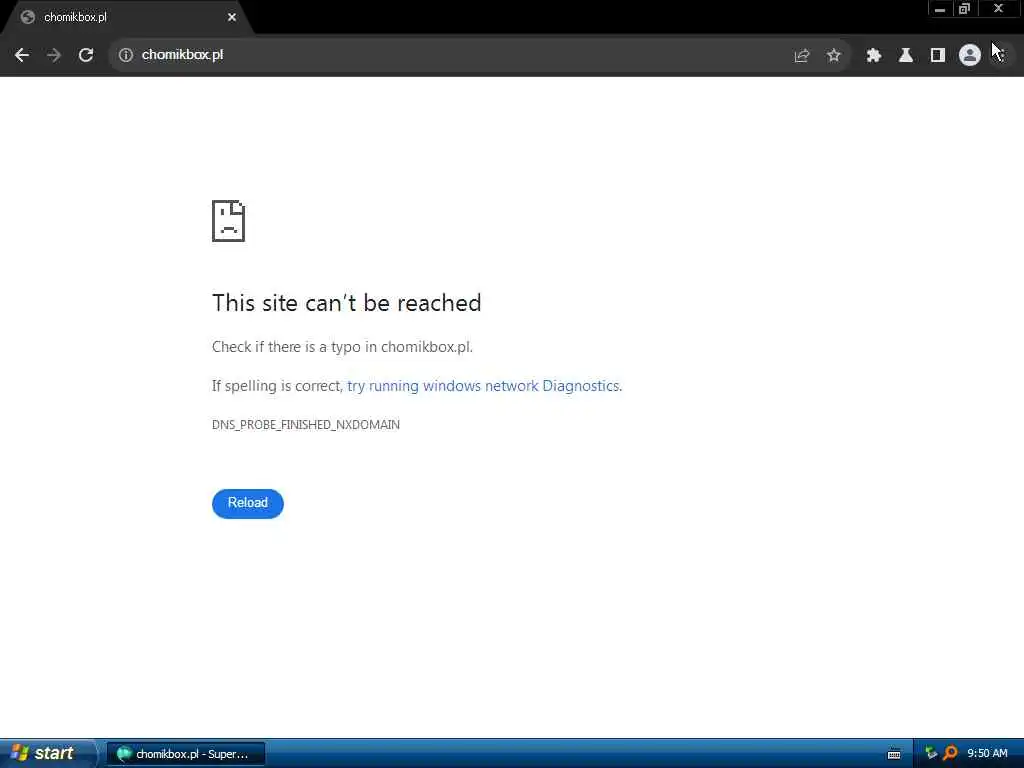Select the chomikbox.pl browser tab

(127, 18)
